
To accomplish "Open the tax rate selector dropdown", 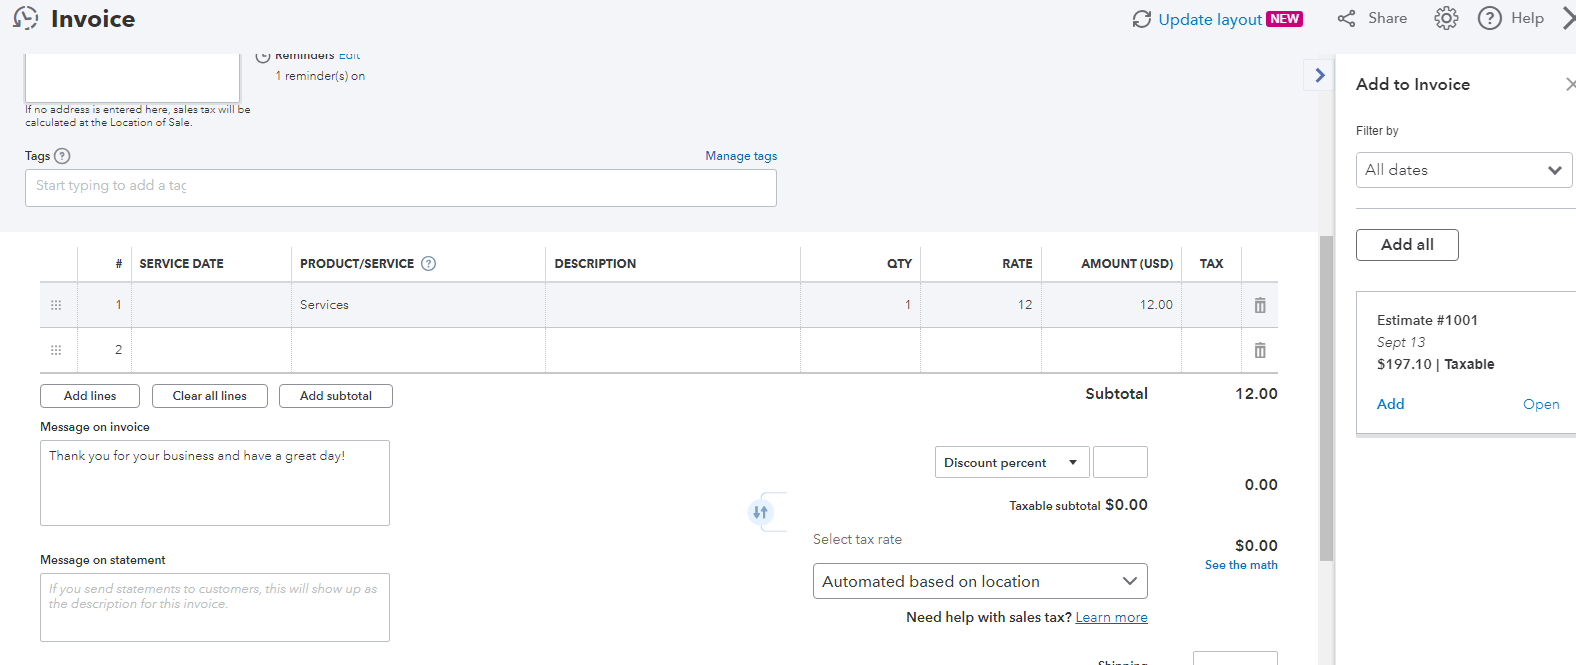I will 979,581.
